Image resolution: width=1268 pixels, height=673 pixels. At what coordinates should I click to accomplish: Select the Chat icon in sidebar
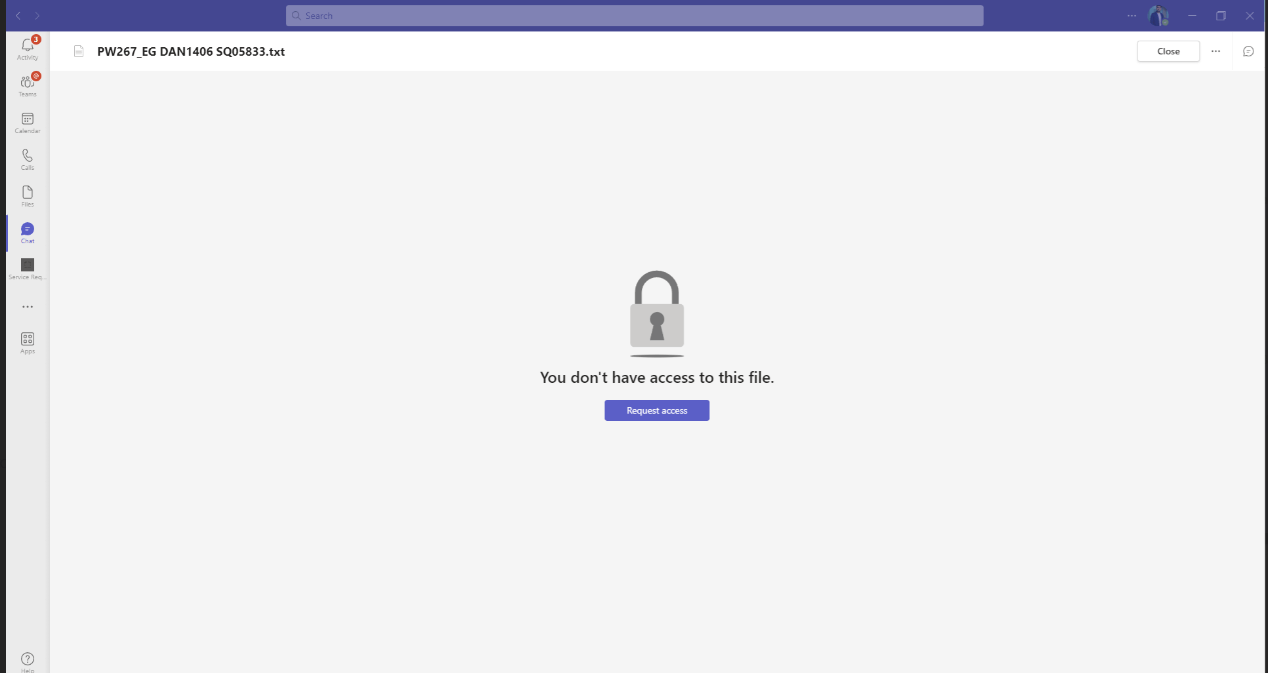[x=27, y=232]
